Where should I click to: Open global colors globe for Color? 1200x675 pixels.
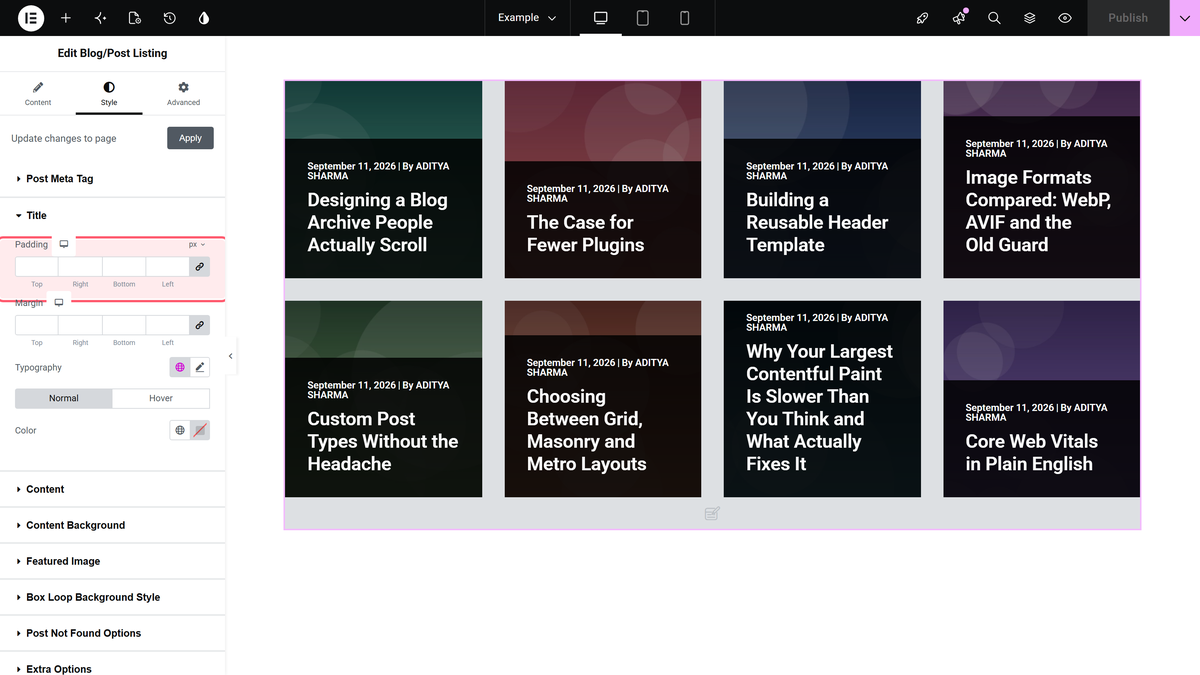click(180, 430)
